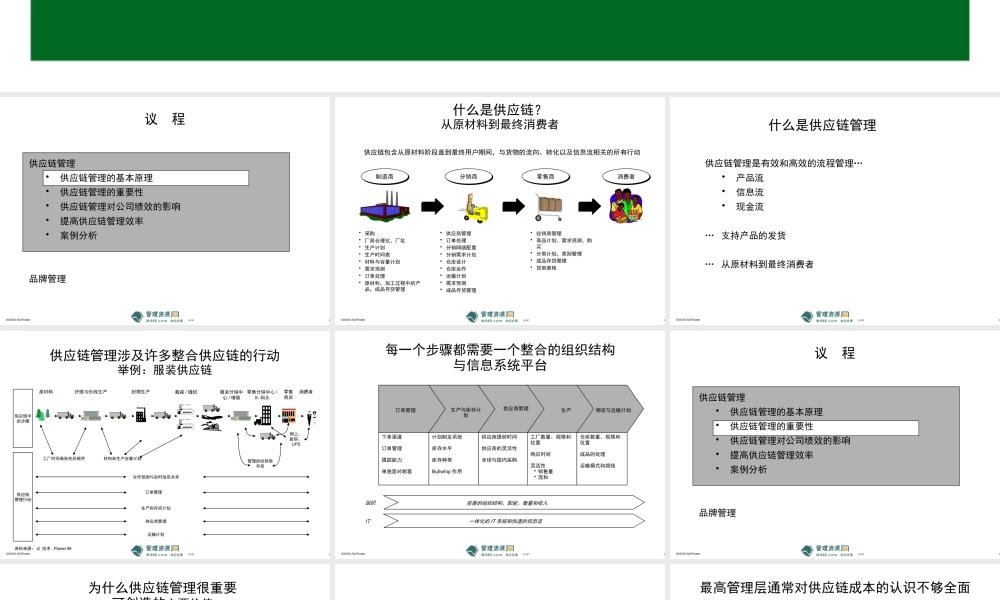Click the 生产与库存计划 chevron box

pyautogui.click(x=464, y=409)
